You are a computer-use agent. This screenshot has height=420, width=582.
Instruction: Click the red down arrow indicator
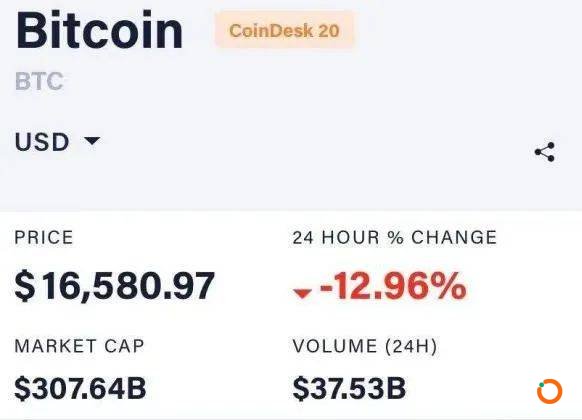coord(302,293)
